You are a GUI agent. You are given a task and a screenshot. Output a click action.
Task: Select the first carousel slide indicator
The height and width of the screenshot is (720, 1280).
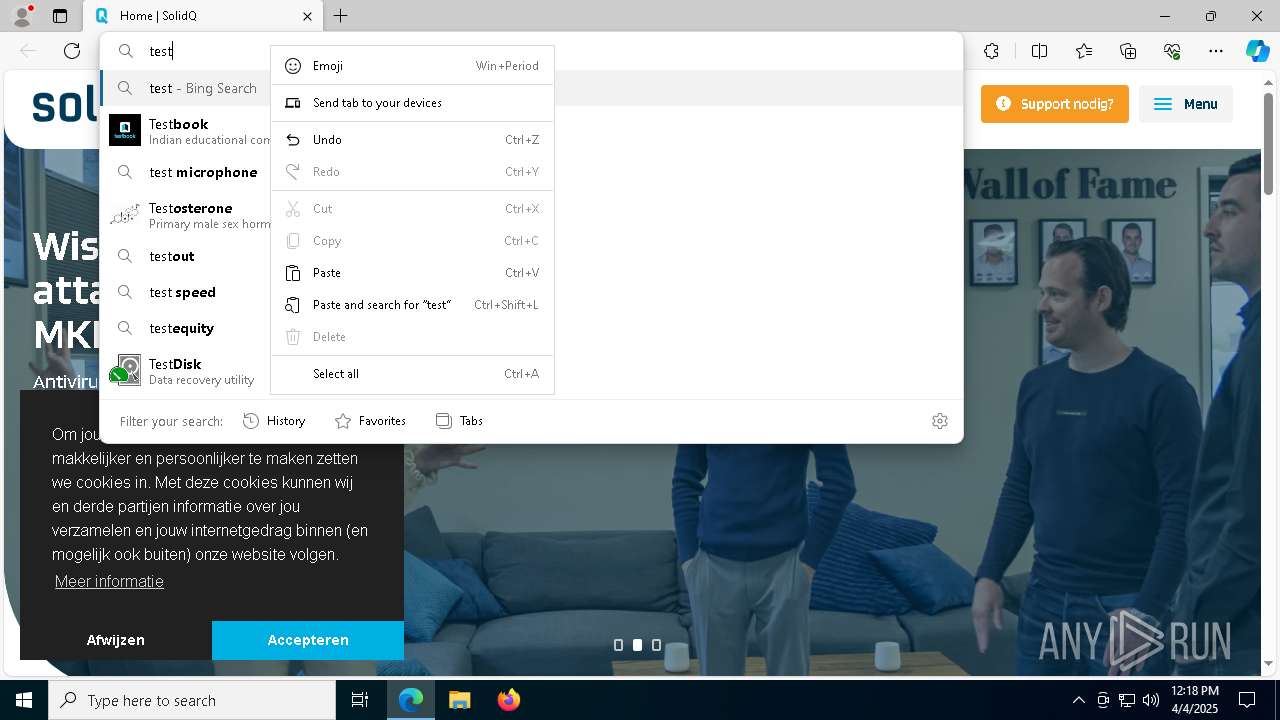click(618, 645)
